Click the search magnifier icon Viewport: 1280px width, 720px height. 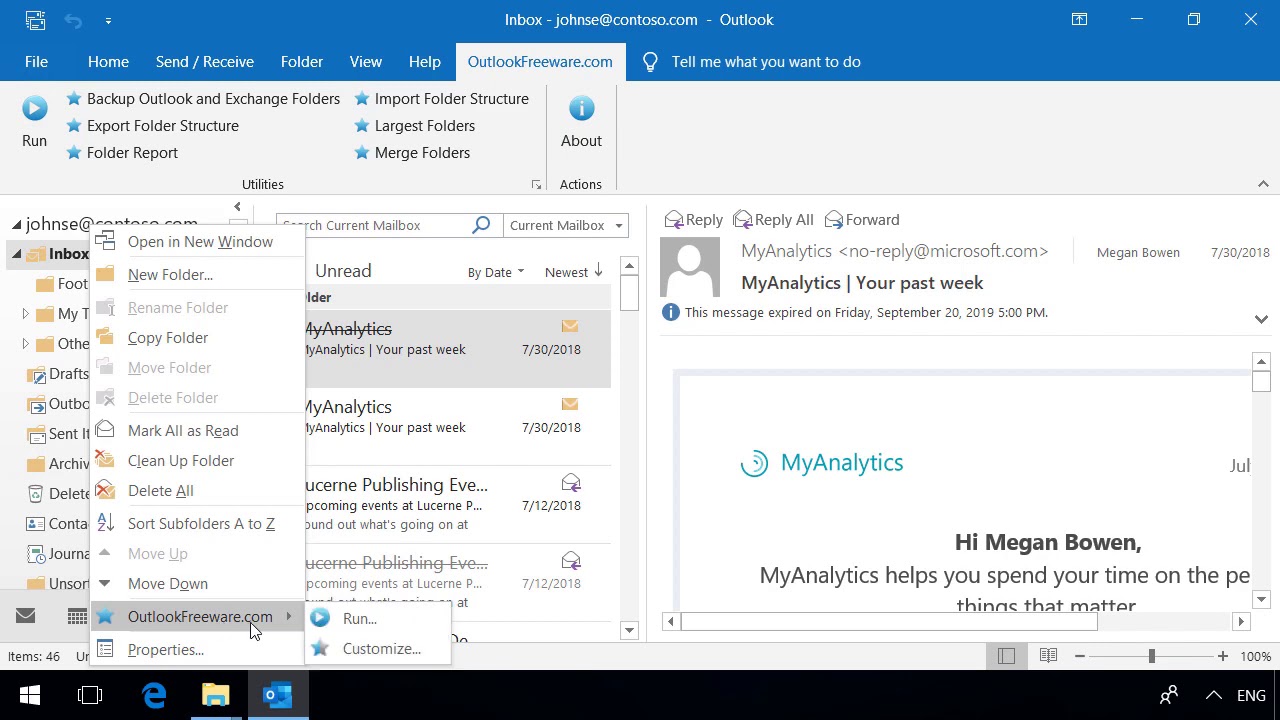click(481, 225)
